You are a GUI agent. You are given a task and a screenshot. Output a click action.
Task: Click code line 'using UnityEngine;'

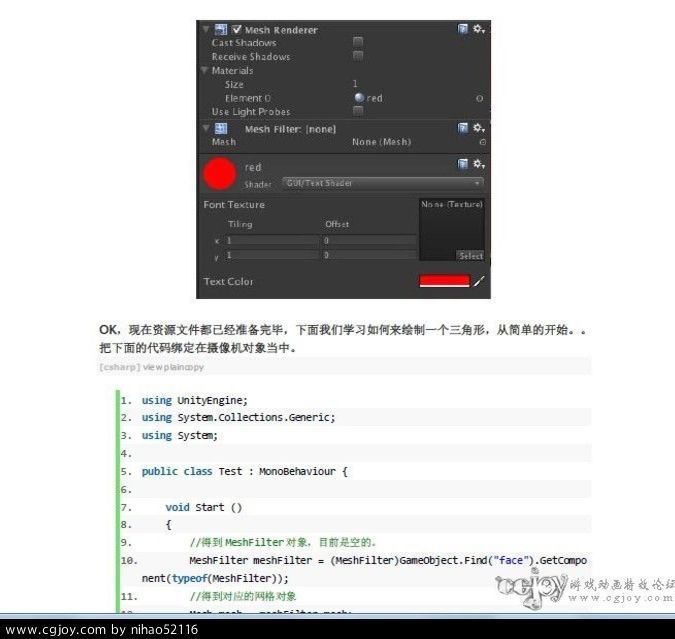tap(195, 400)
